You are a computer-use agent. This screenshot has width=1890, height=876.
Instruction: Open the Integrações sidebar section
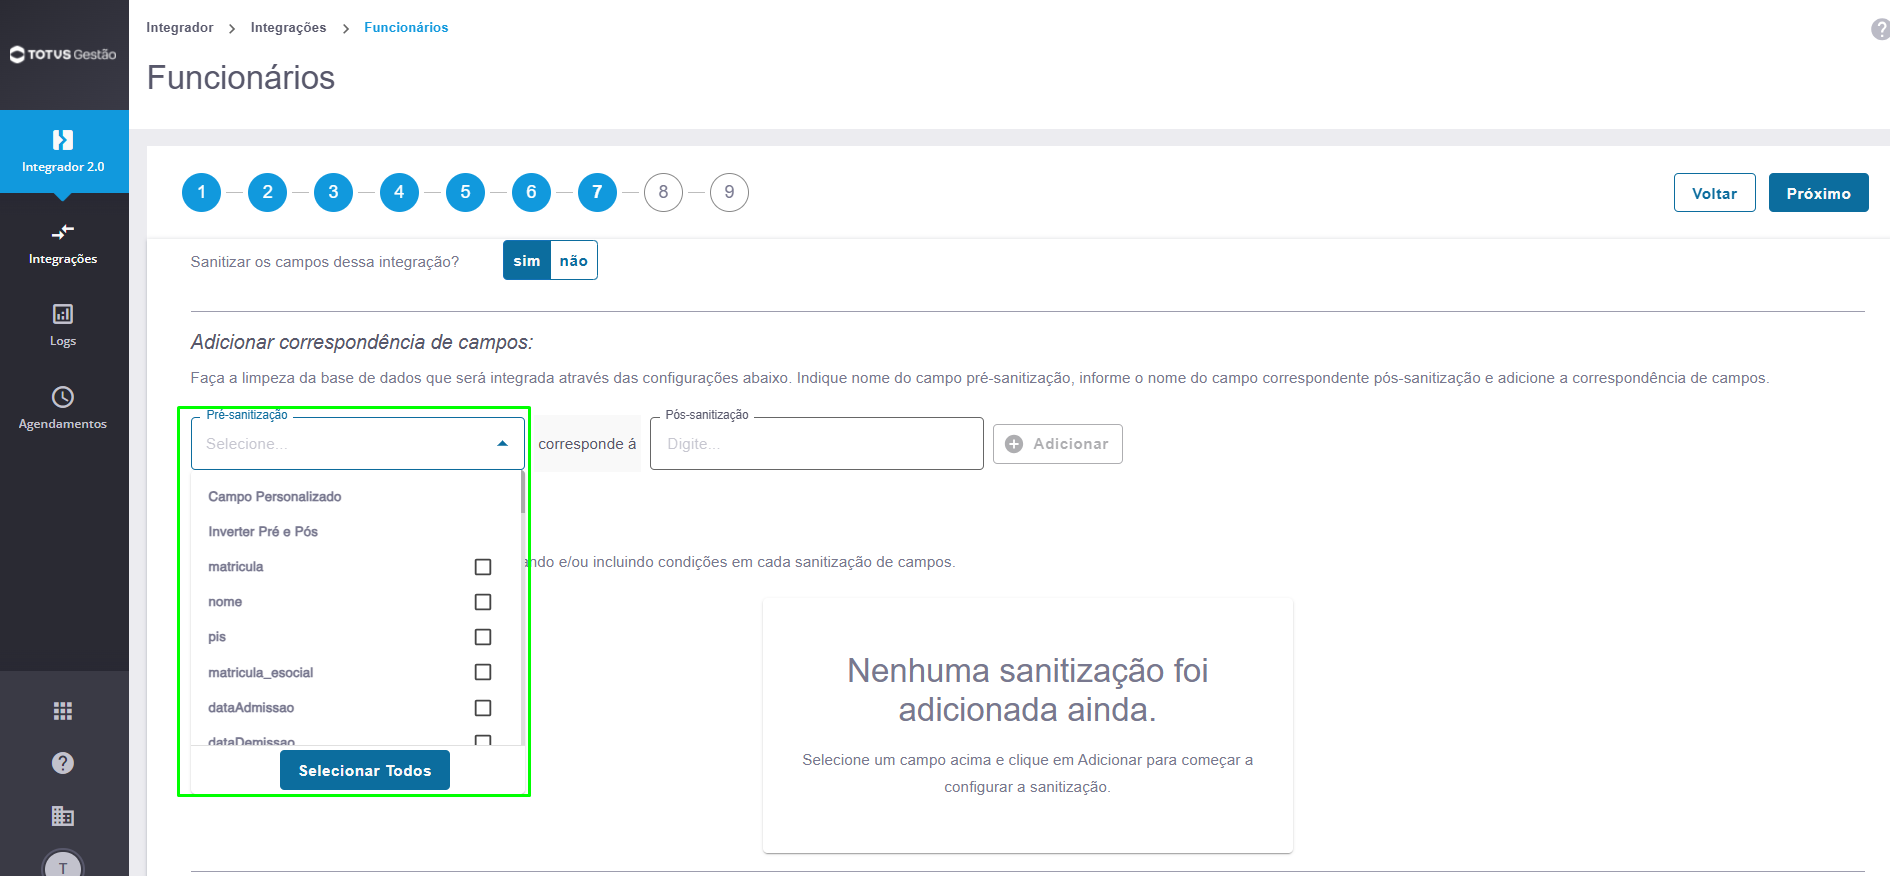63,244
